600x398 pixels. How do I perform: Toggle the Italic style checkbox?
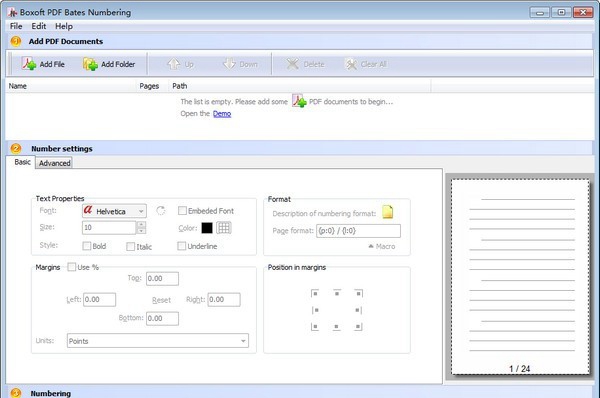click(x=130, y=246)
